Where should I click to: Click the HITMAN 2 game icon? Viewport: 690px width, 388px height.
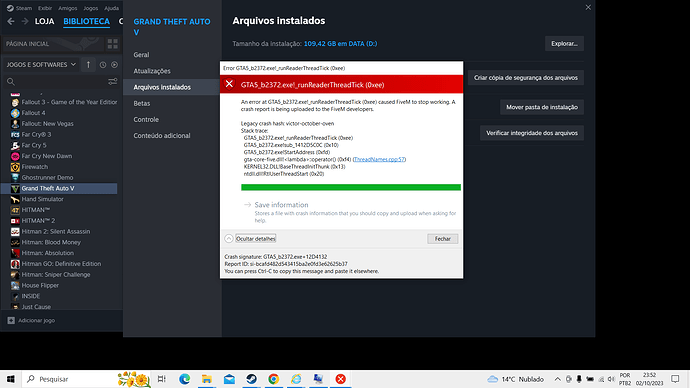(x=15, y=221)
